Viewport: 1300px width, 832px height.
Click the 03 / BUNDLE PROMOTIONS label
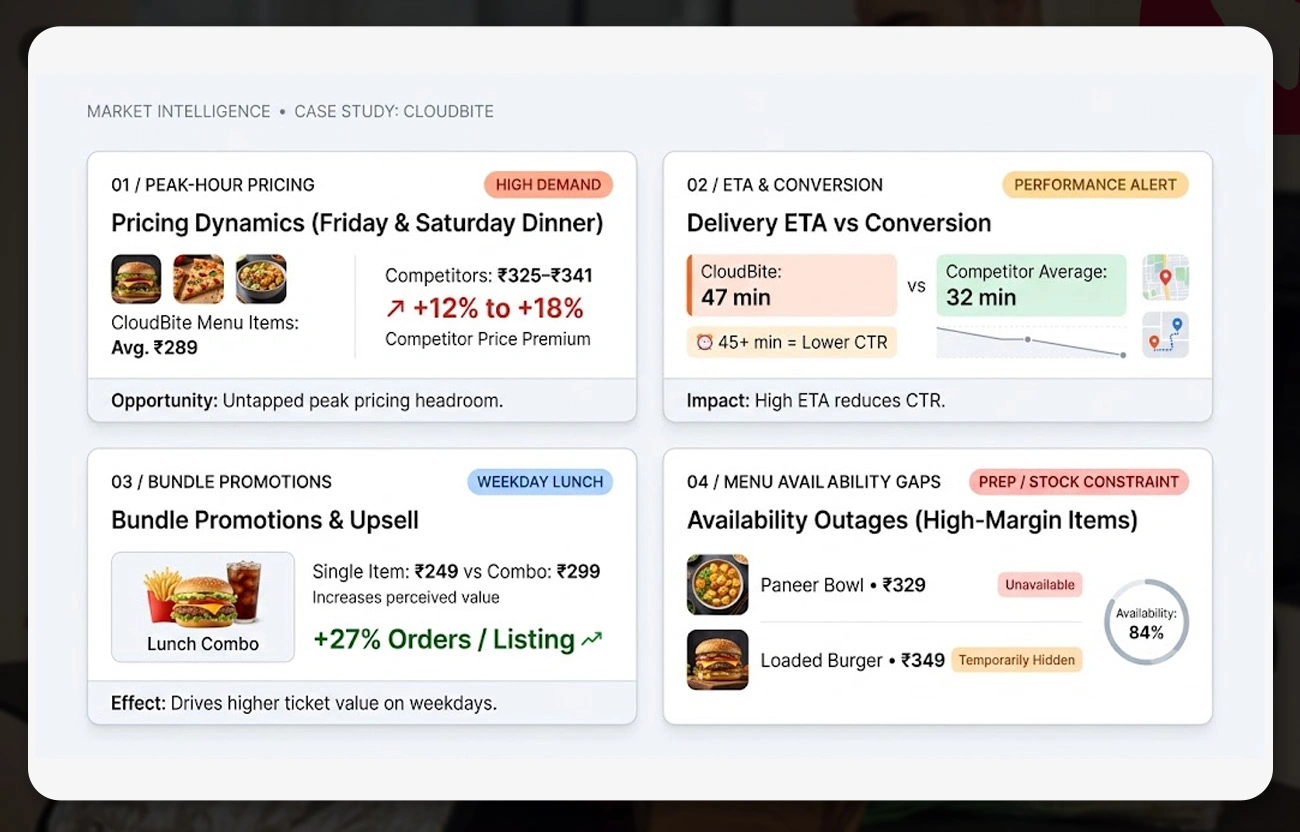coord(221,482)
